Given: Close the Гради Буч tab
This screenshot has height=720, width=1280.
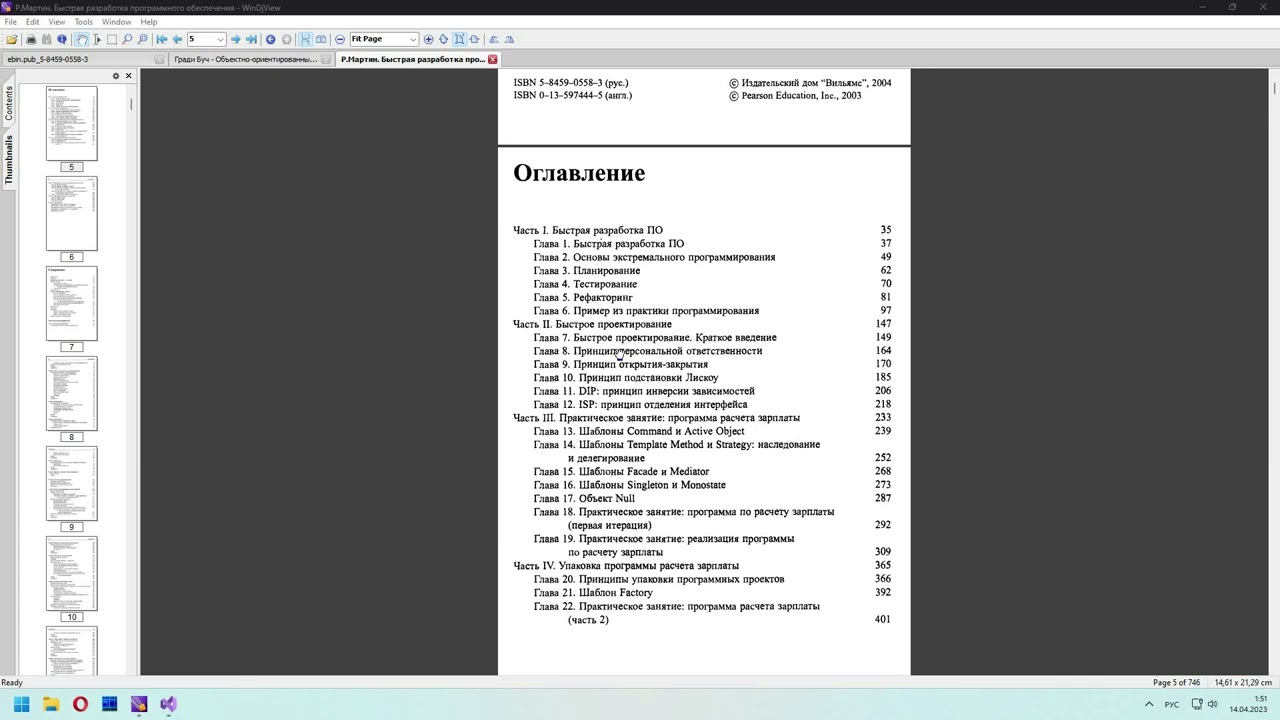Looking at the screenshot, I should tap(326, 59).
